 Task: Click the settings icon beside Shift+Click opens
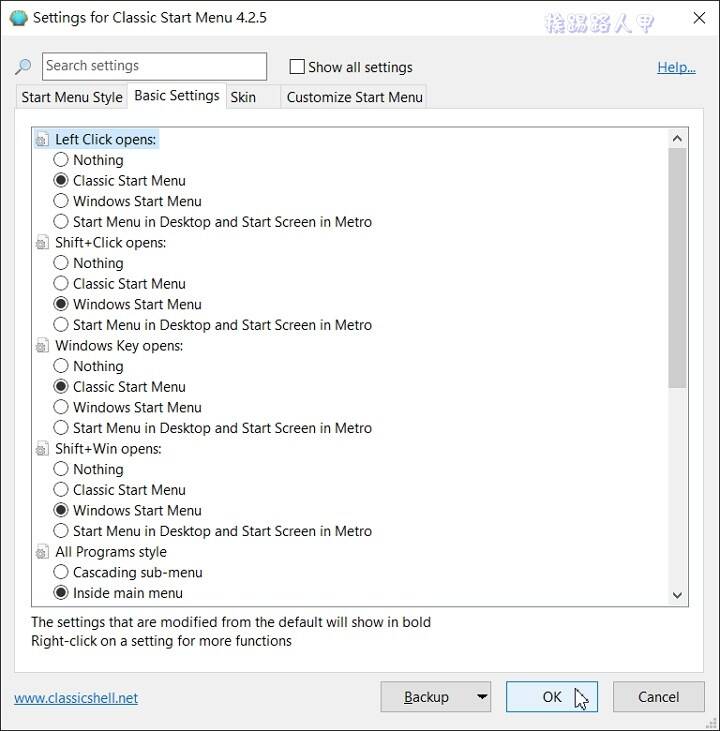(42, 242)
